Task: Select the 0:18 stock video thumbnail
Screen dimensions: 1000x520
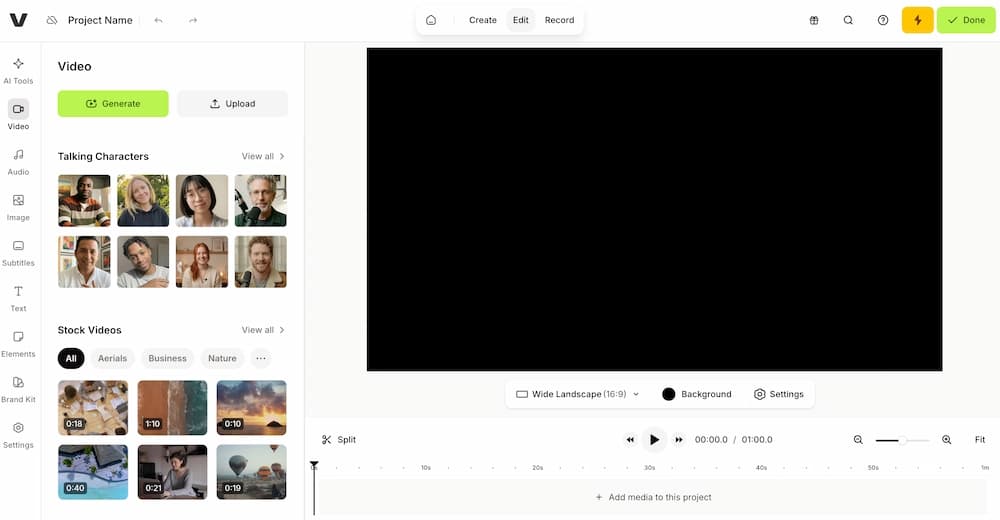Action: [93, 408]
